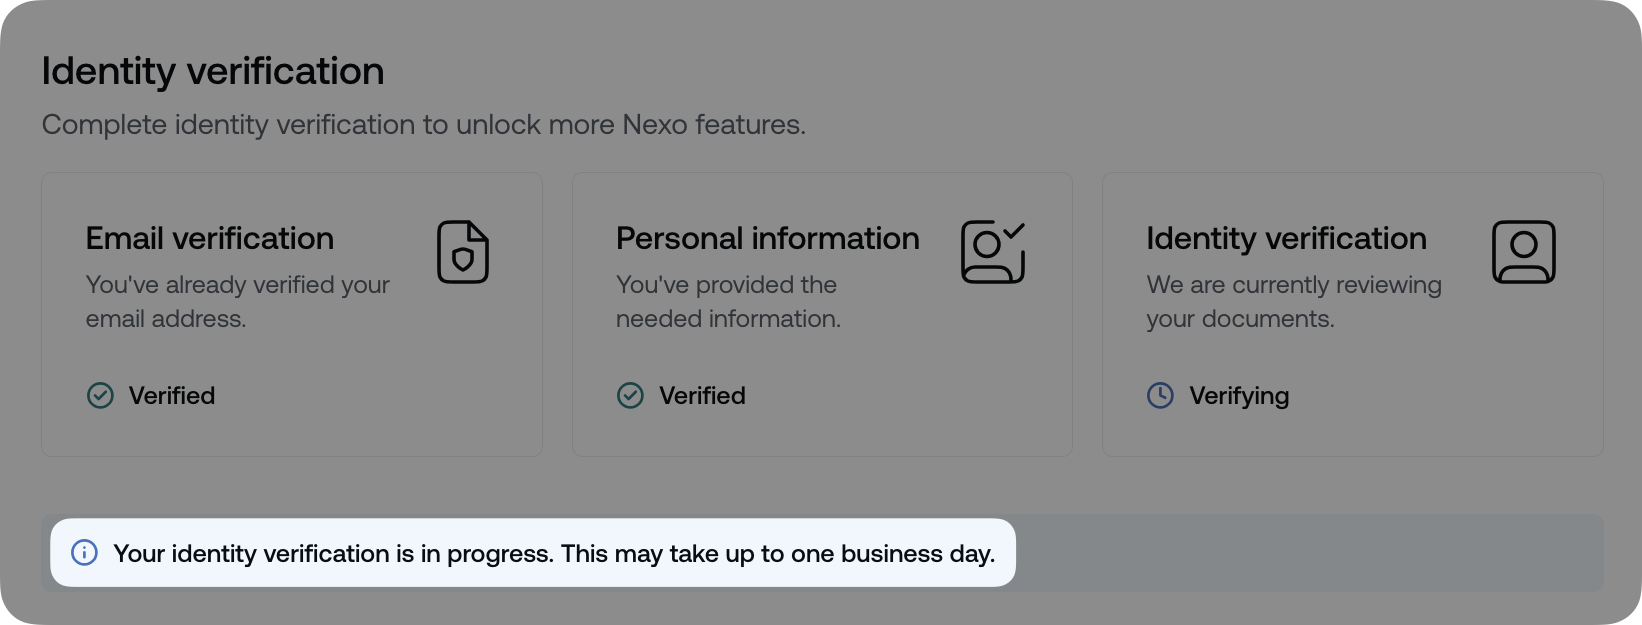
Task: Click the ID badge icon on Identity verification card
Action: (1523, 252)
